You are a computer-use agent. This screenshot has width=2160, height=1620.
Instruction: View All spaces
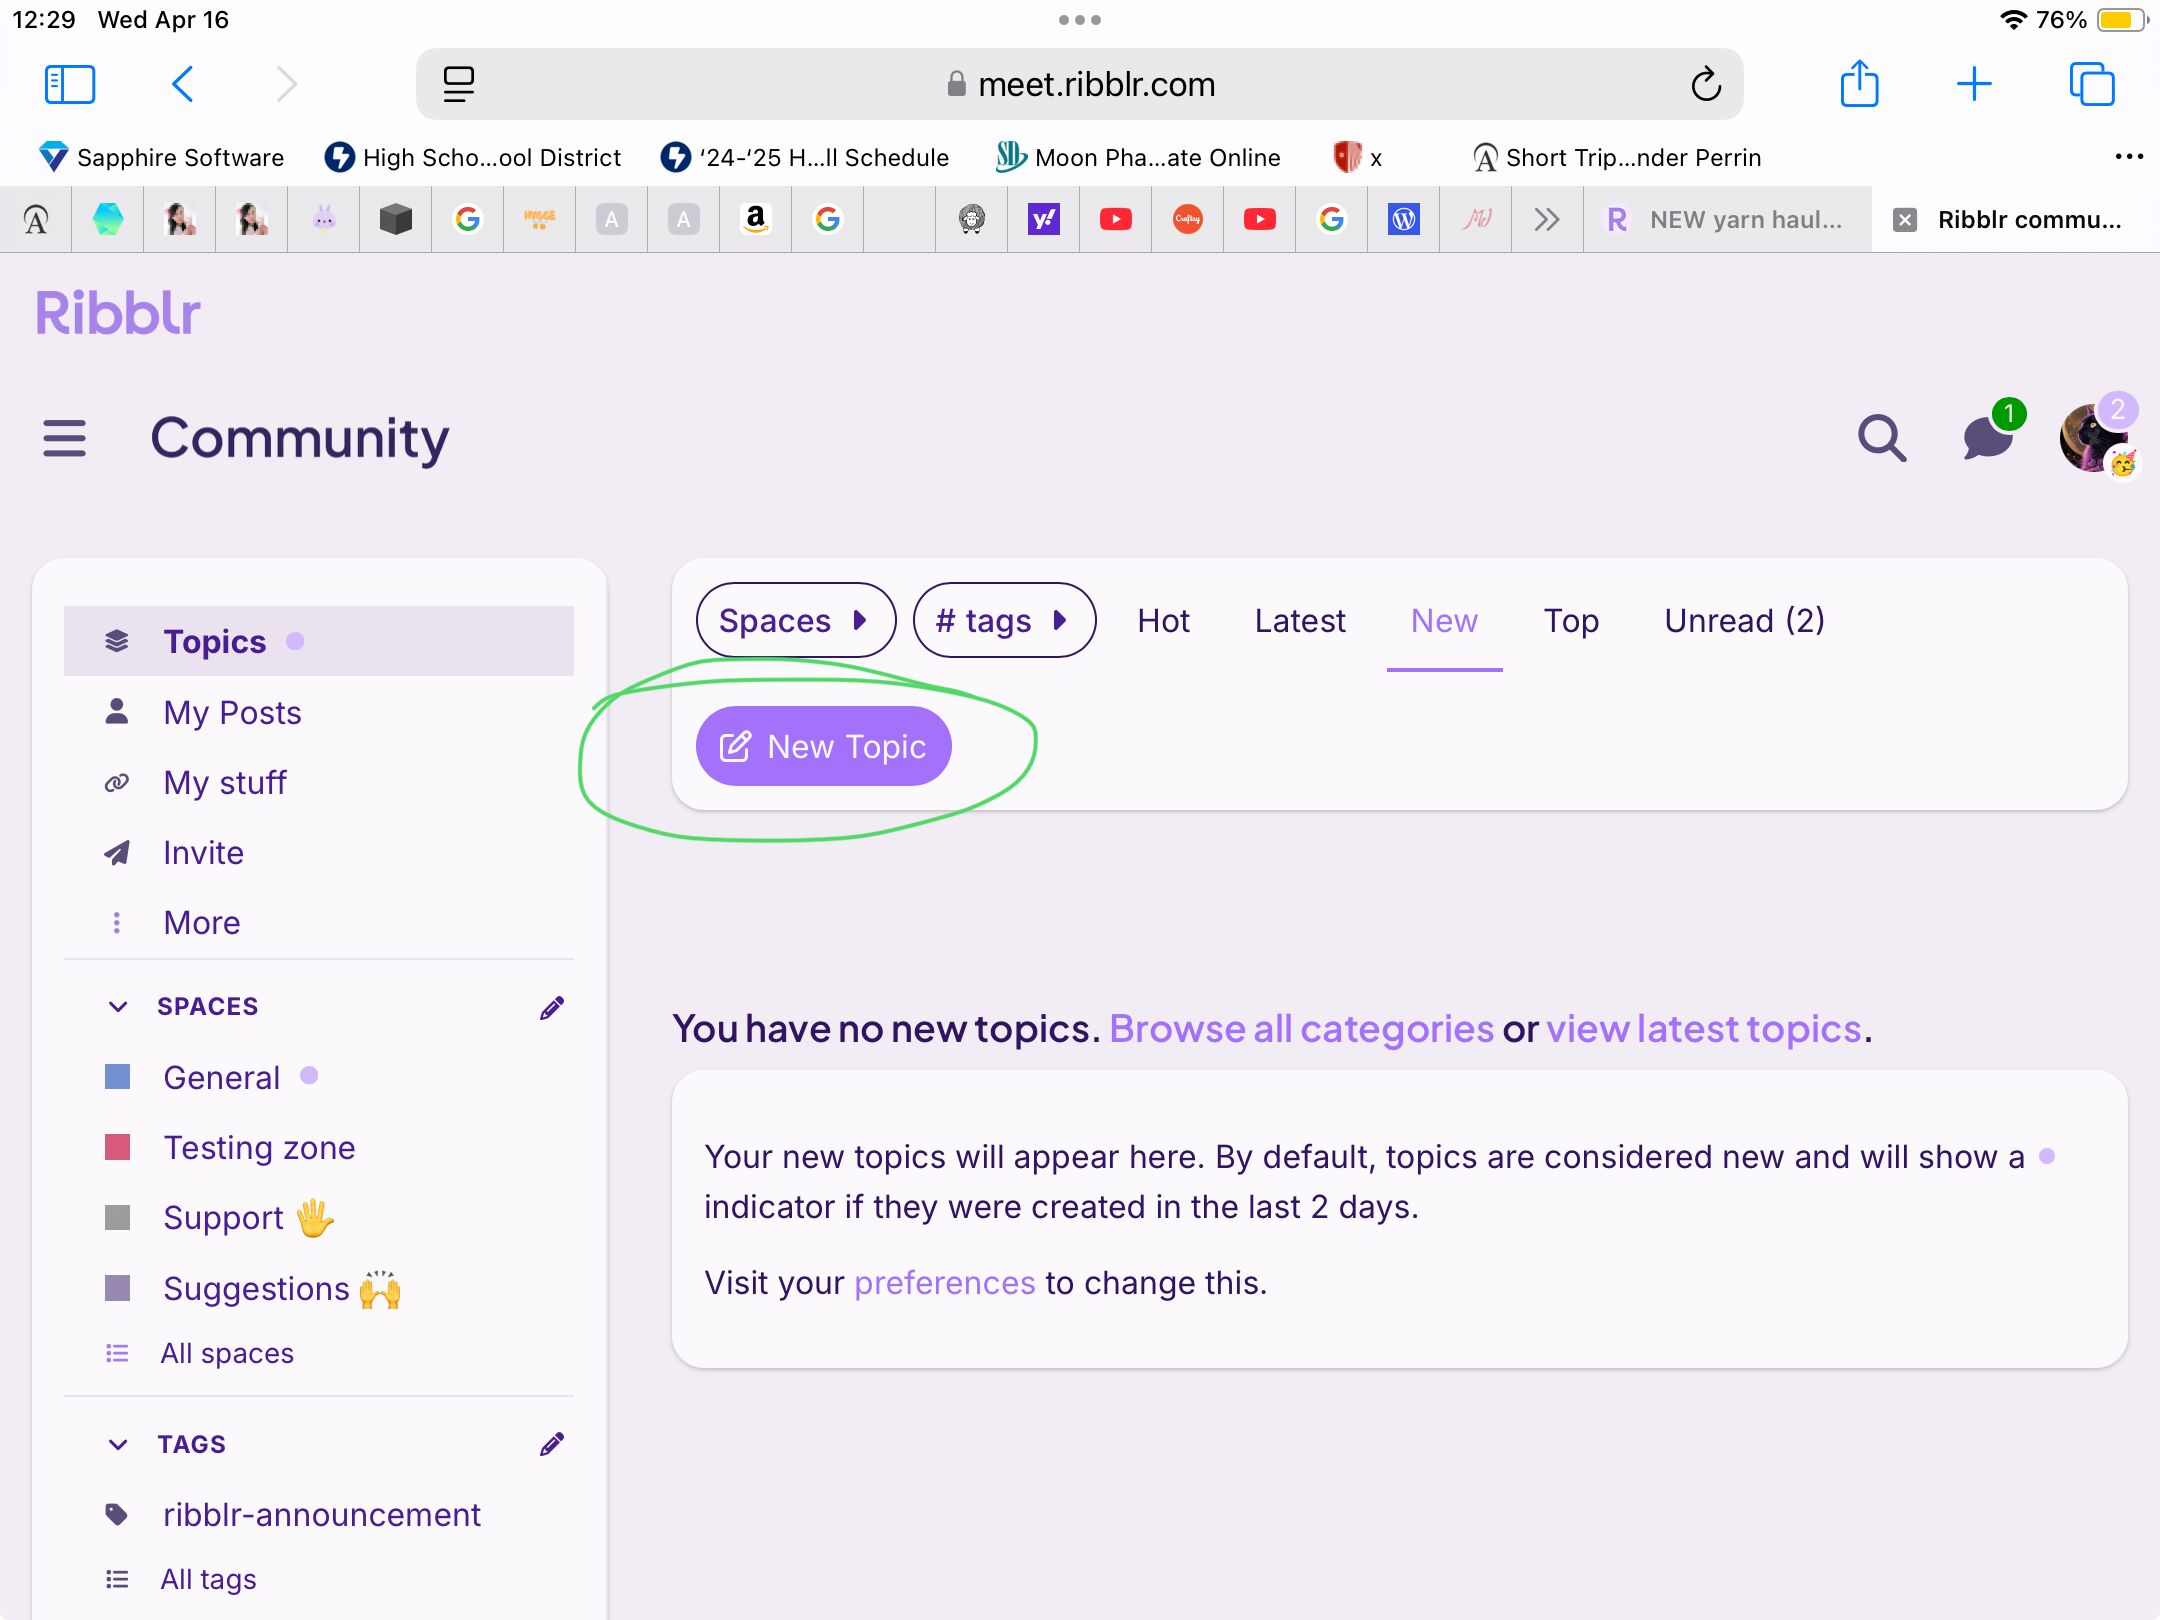227,1353
